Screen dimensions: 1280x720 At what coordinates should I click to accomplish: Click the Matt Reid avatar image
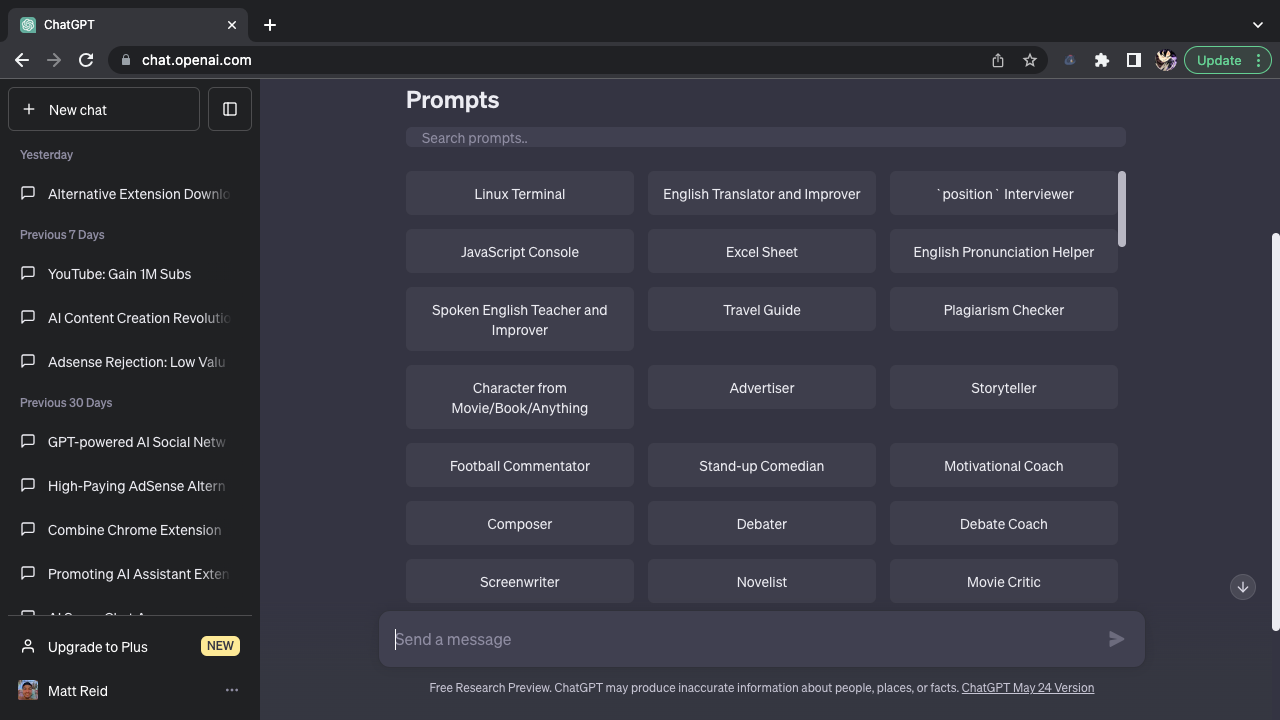[x=28, y=690]
